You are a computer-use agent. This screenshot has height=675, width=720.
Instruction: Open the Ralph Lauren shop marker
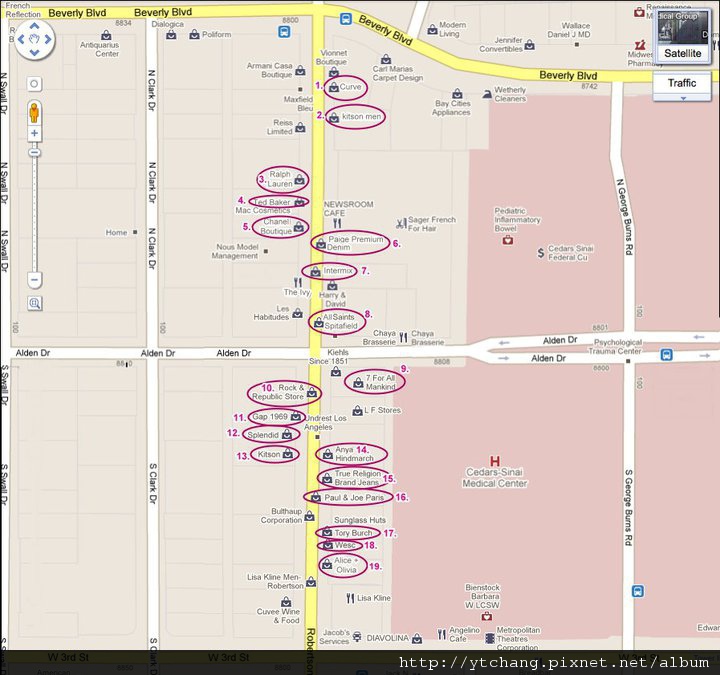[299, 180]
